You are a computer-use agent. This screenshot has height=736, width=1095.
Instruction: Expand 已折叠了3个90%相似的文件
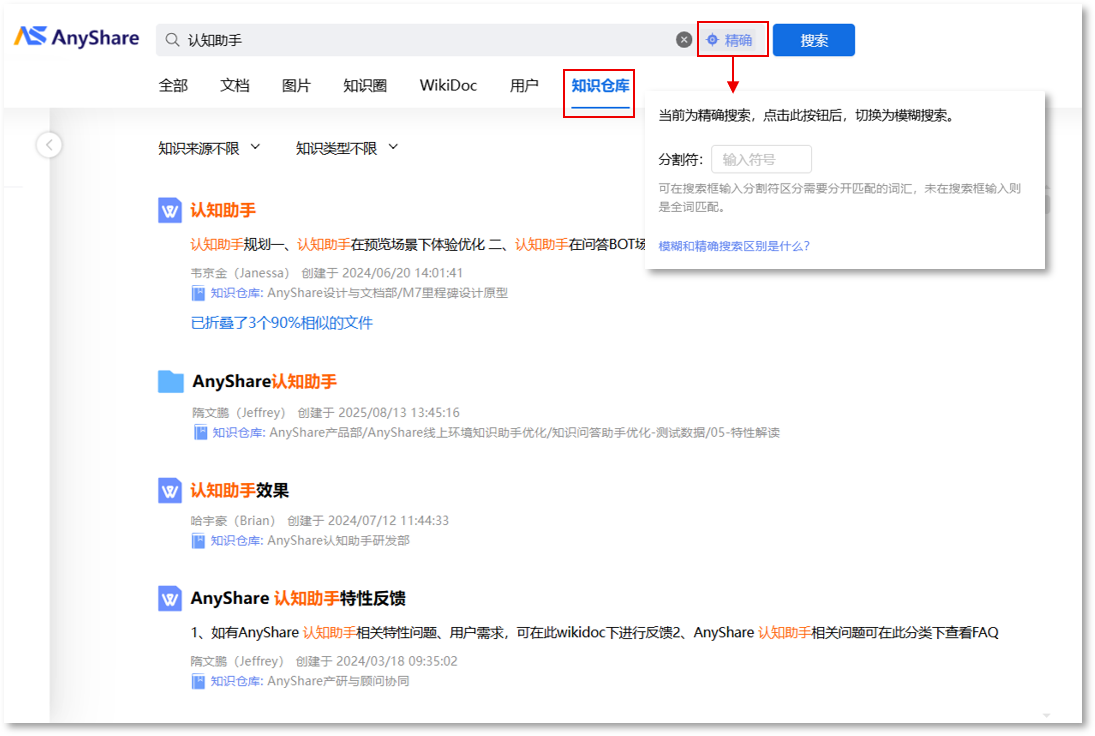[x=281, y=323]
